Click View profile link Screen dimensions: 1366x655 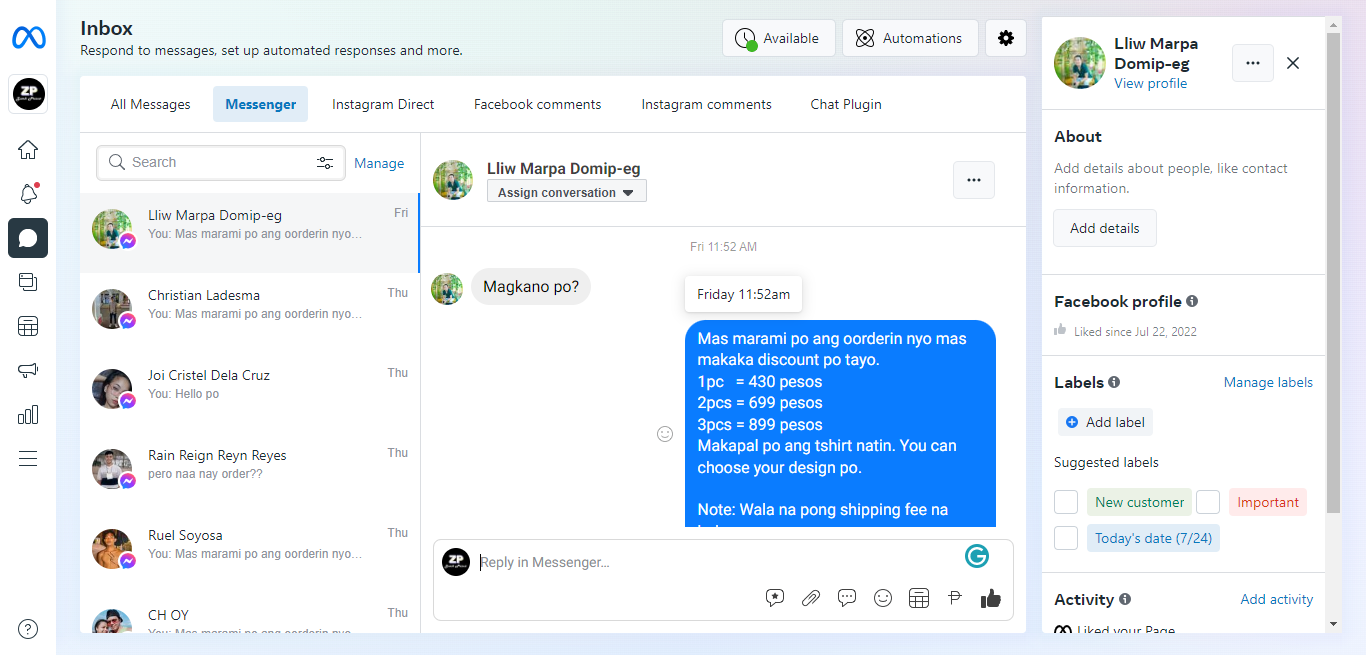1151,83
